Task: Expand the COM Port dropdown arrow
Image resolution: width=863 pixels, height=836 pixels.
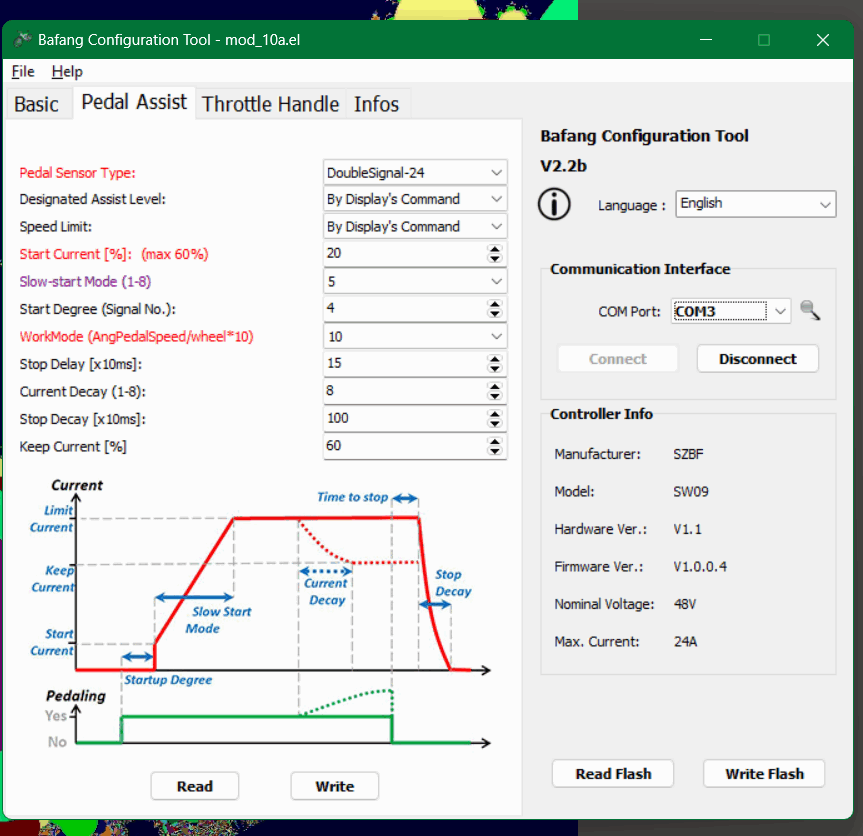Action: 780,311
